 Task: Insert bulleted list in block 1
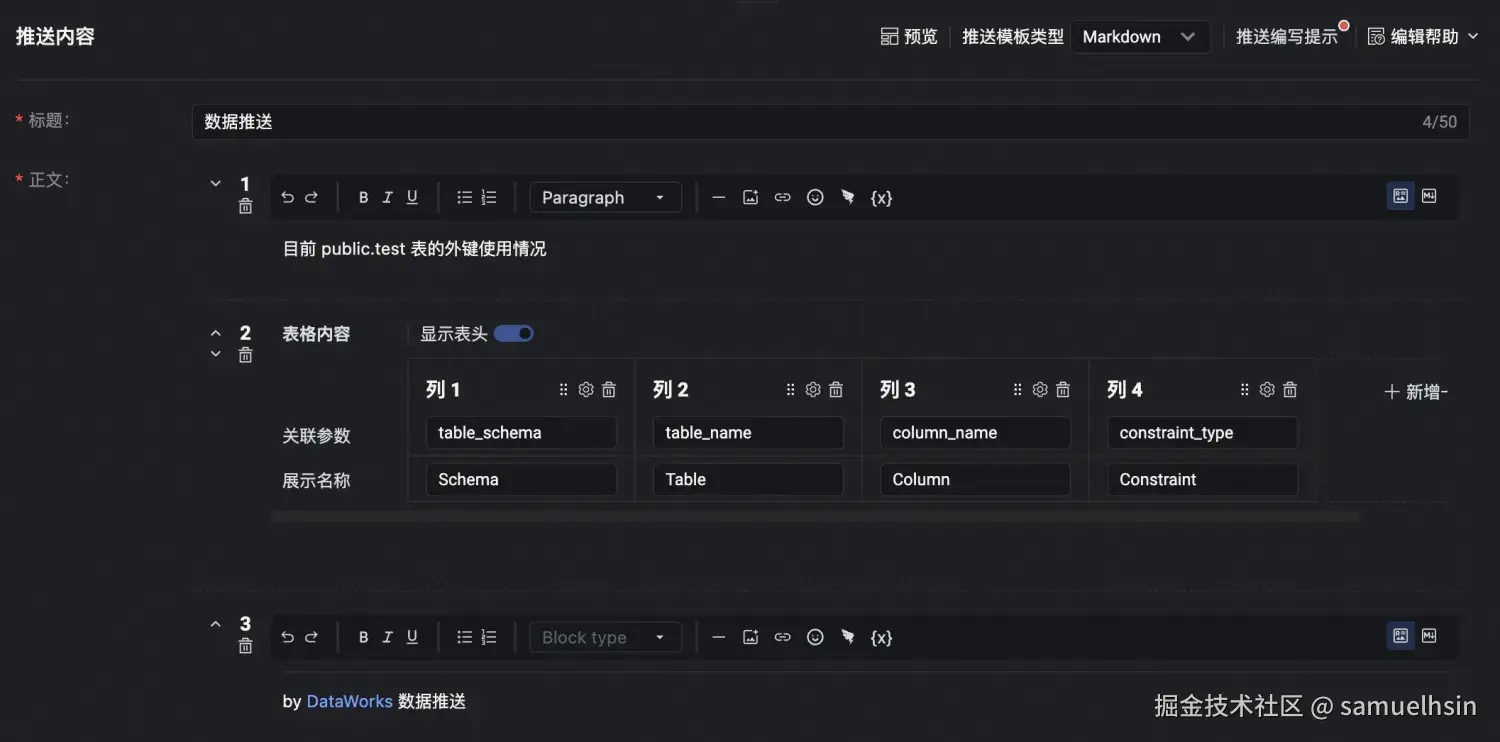(464, 197)
